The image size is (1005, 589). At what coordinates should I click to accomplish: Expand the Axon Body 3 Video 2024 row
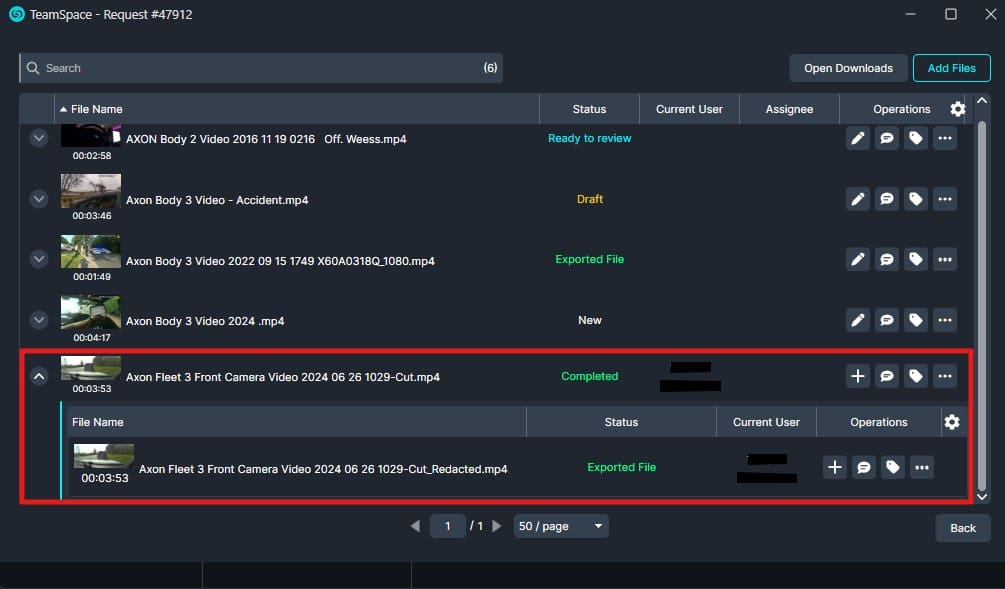(39, 320)
